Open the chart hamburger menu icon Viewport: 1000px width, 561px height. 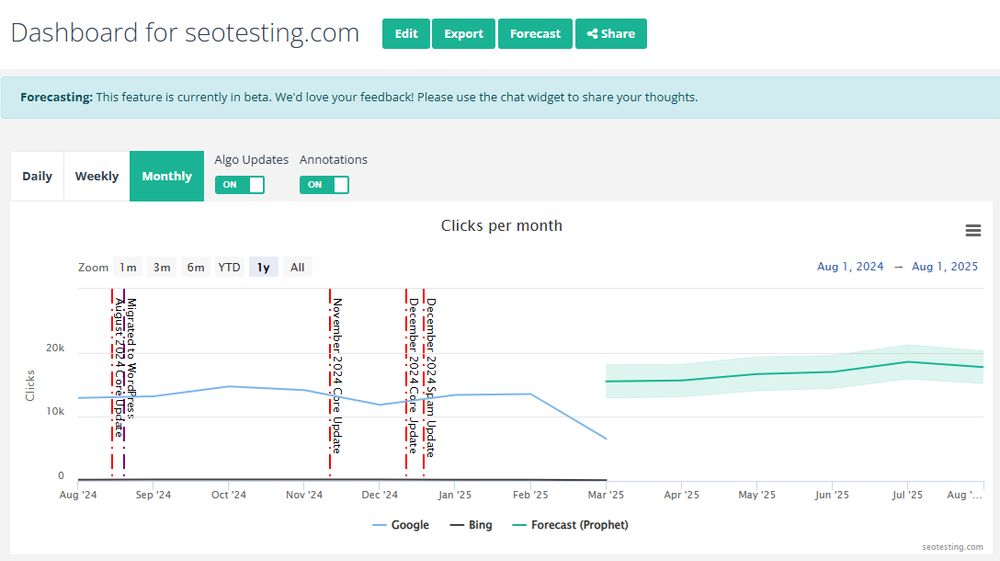[x=973, y=231]
